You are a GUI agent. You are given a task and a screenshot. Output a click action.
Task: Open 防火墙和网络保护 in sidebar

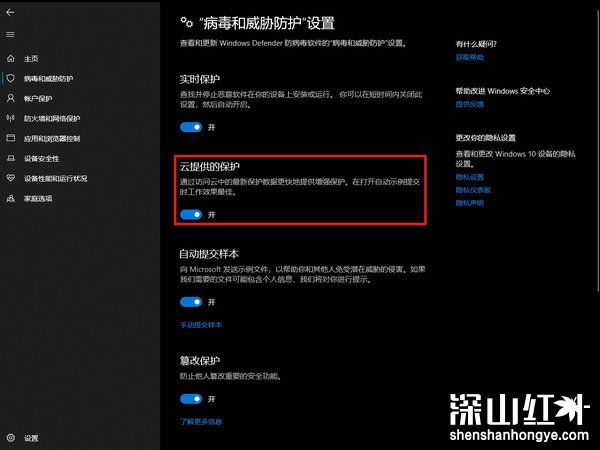52,119
